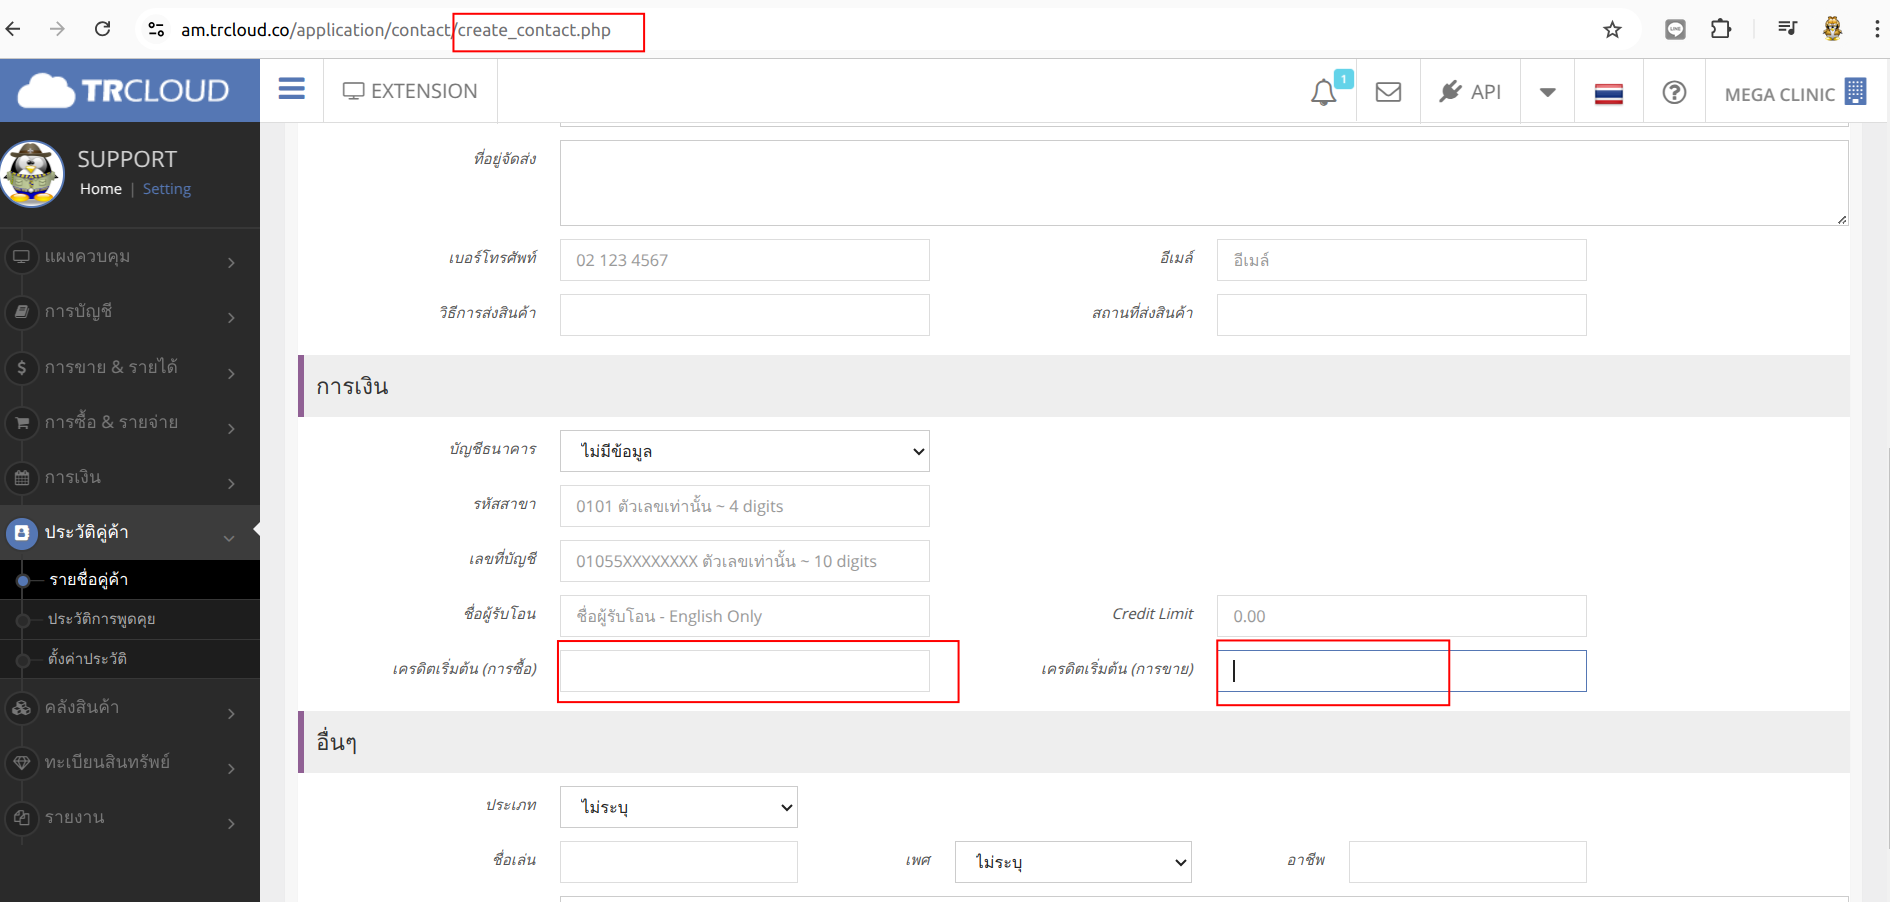
Task: Click the chevron beside รายงาน
Action: (231, 824)
